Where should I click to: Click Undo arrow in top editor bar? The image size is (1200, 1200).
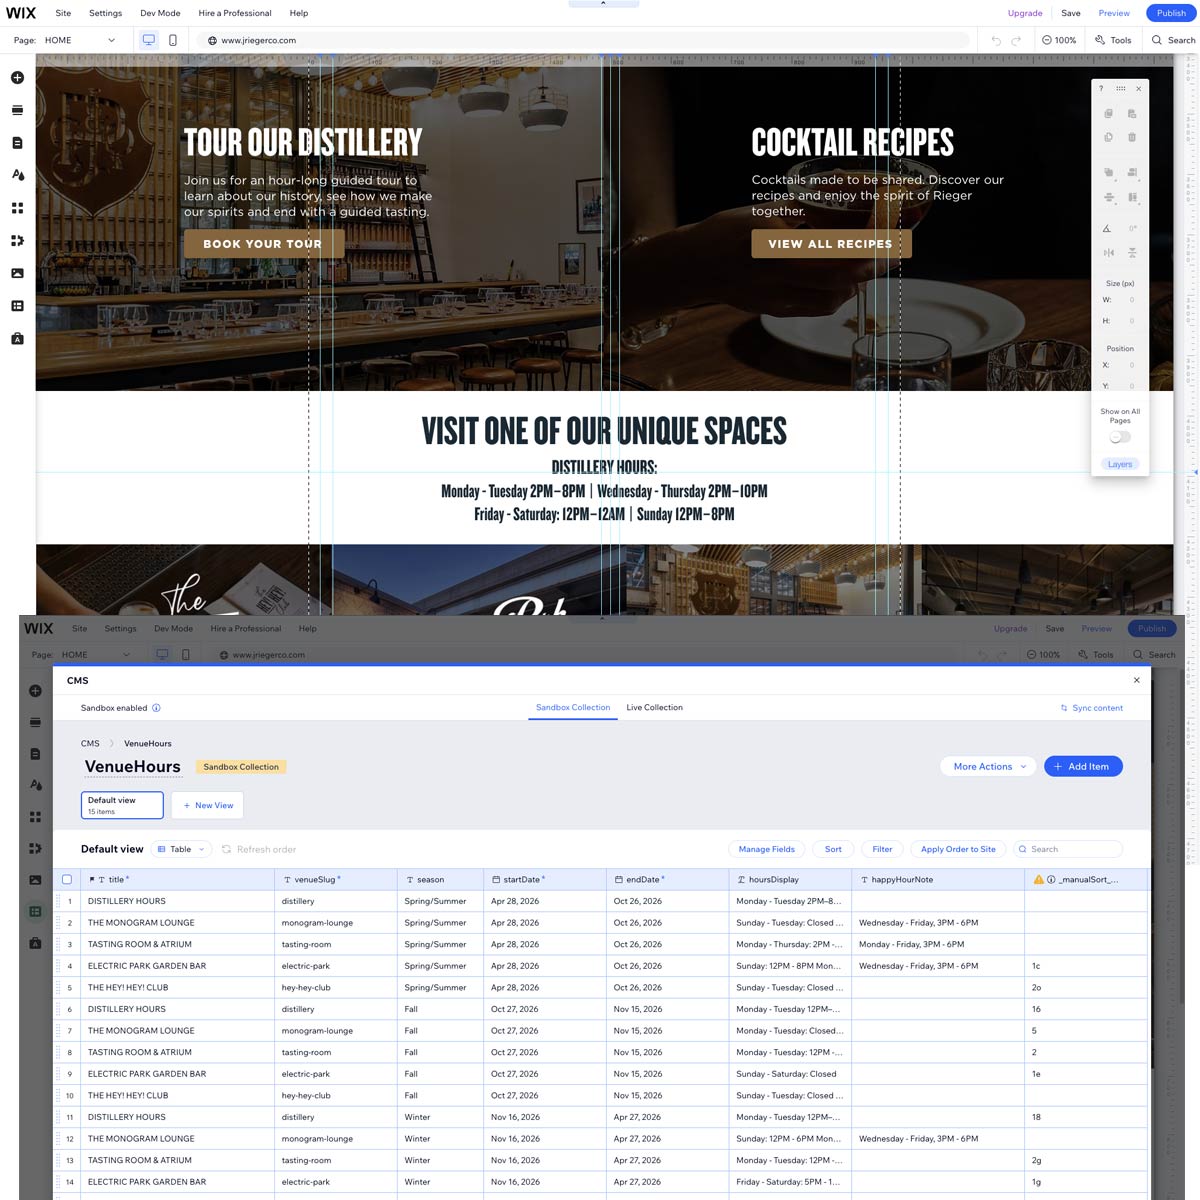click(x=996, y=41)
